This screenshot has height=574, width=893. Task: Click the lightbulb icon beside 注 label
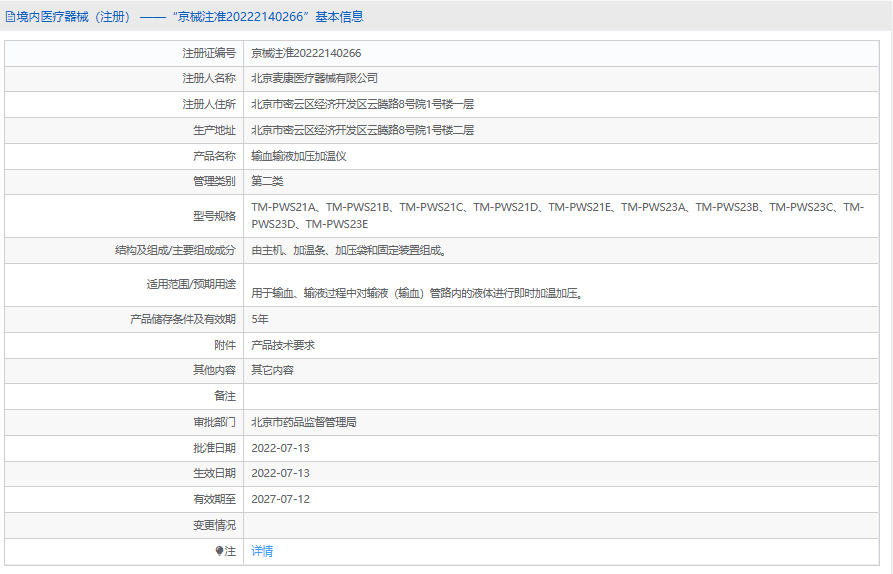click(219, 551)
